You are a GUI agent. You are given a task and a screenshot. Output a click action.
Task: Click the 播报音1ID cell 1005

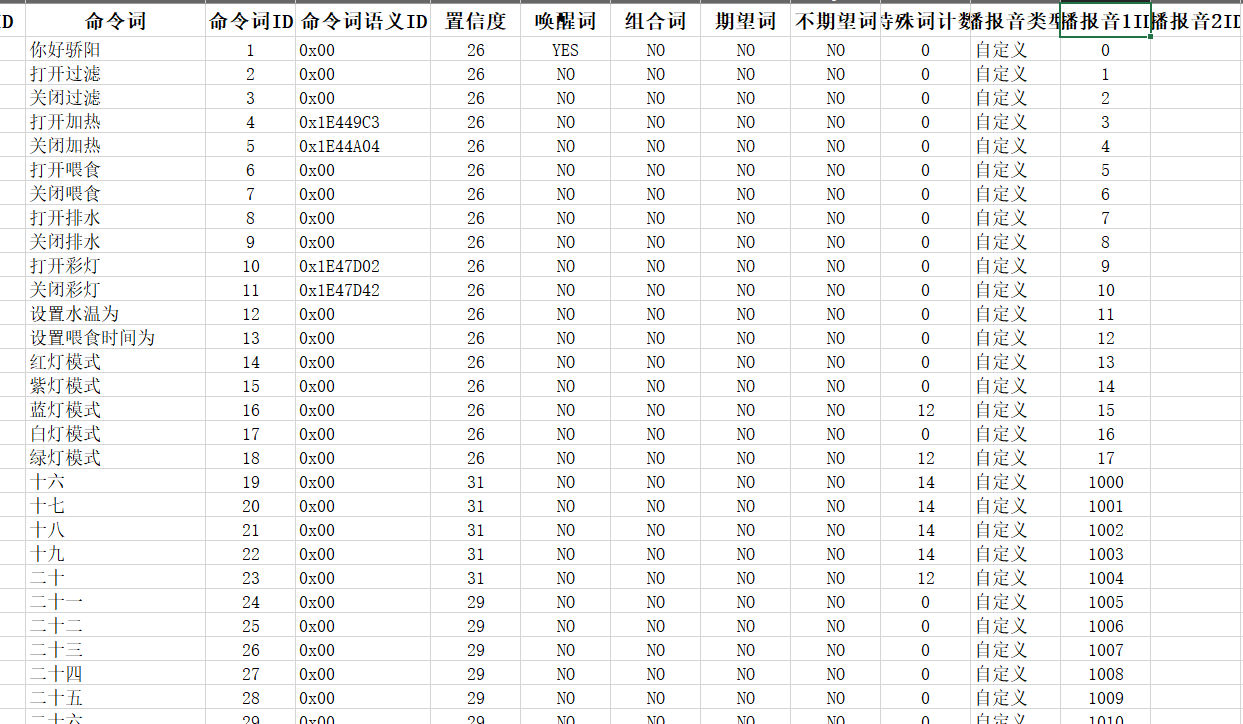1105,602
